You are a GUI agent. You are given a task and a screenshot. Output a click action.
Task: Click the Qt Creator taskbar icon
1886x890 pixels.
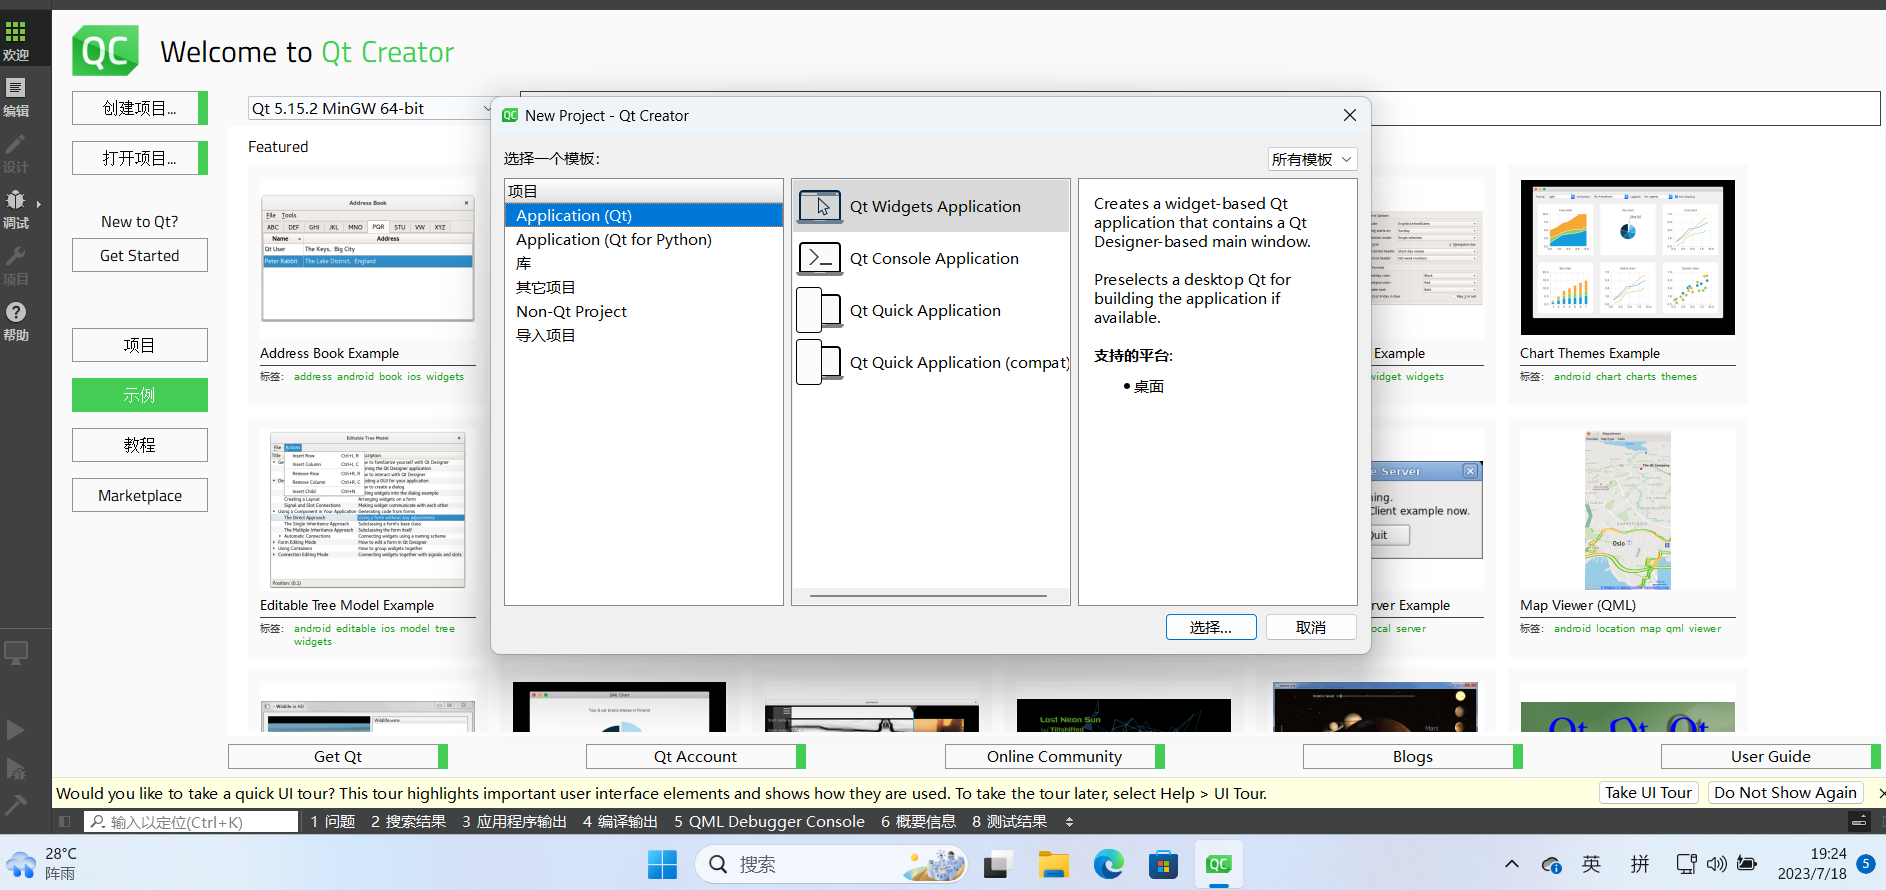[x=1218, y=864]
